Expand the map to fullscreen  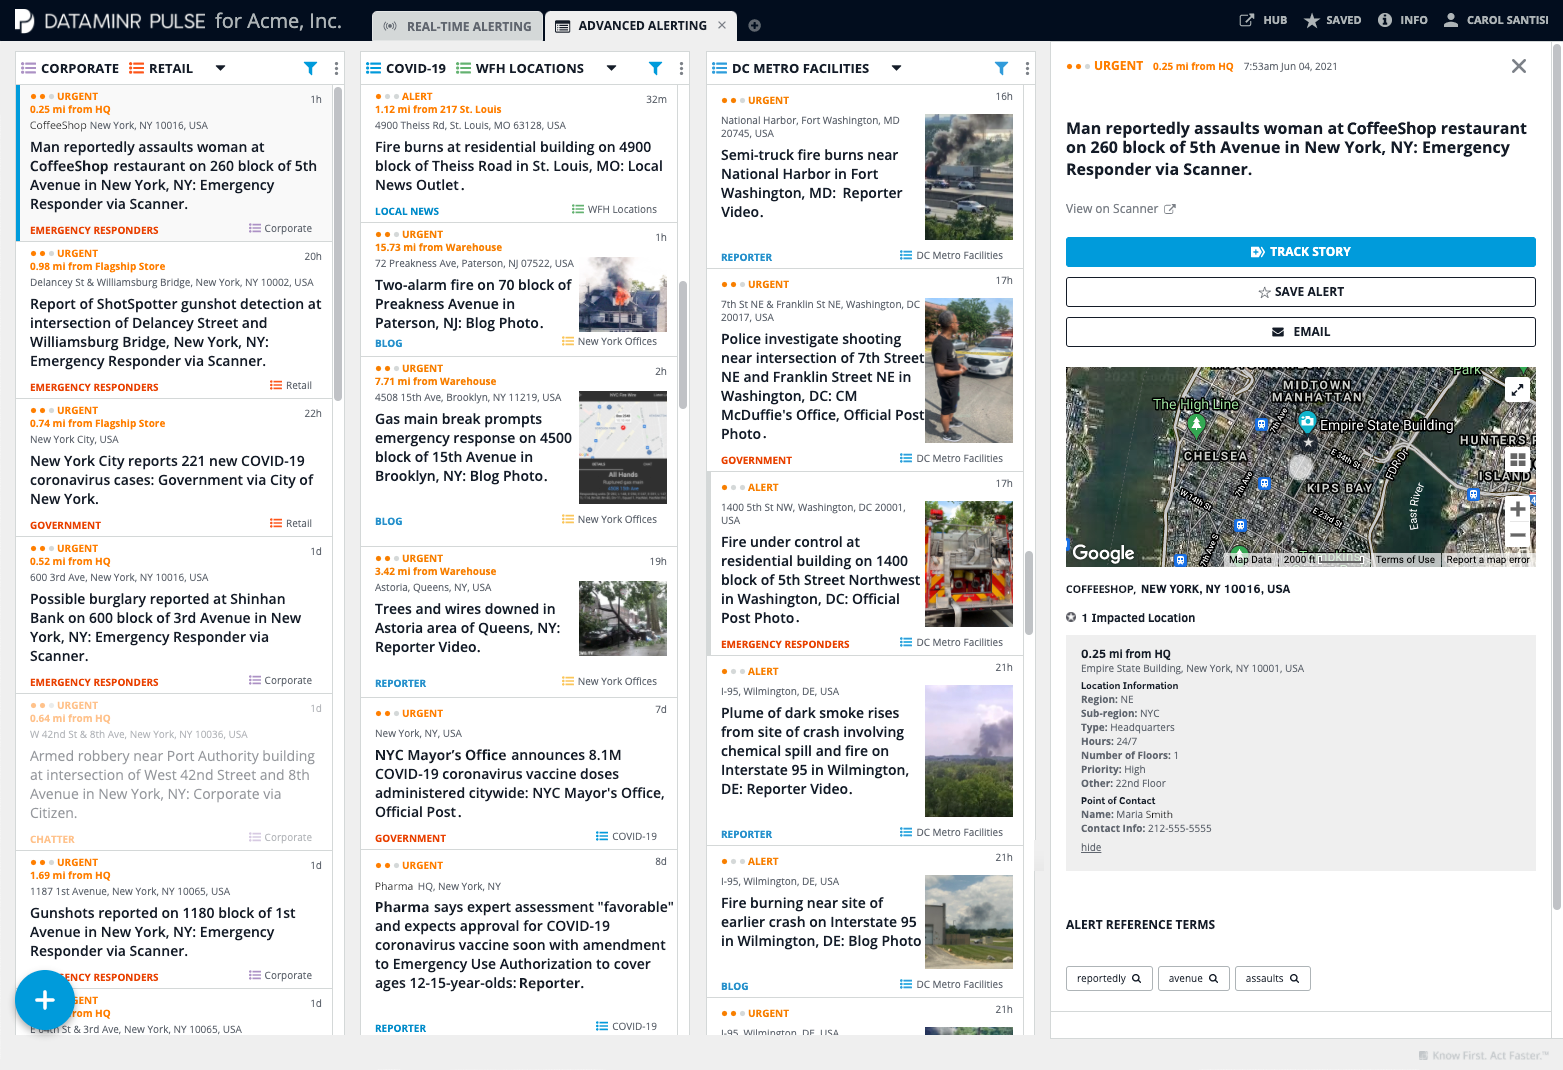[x=1517, y=389]
